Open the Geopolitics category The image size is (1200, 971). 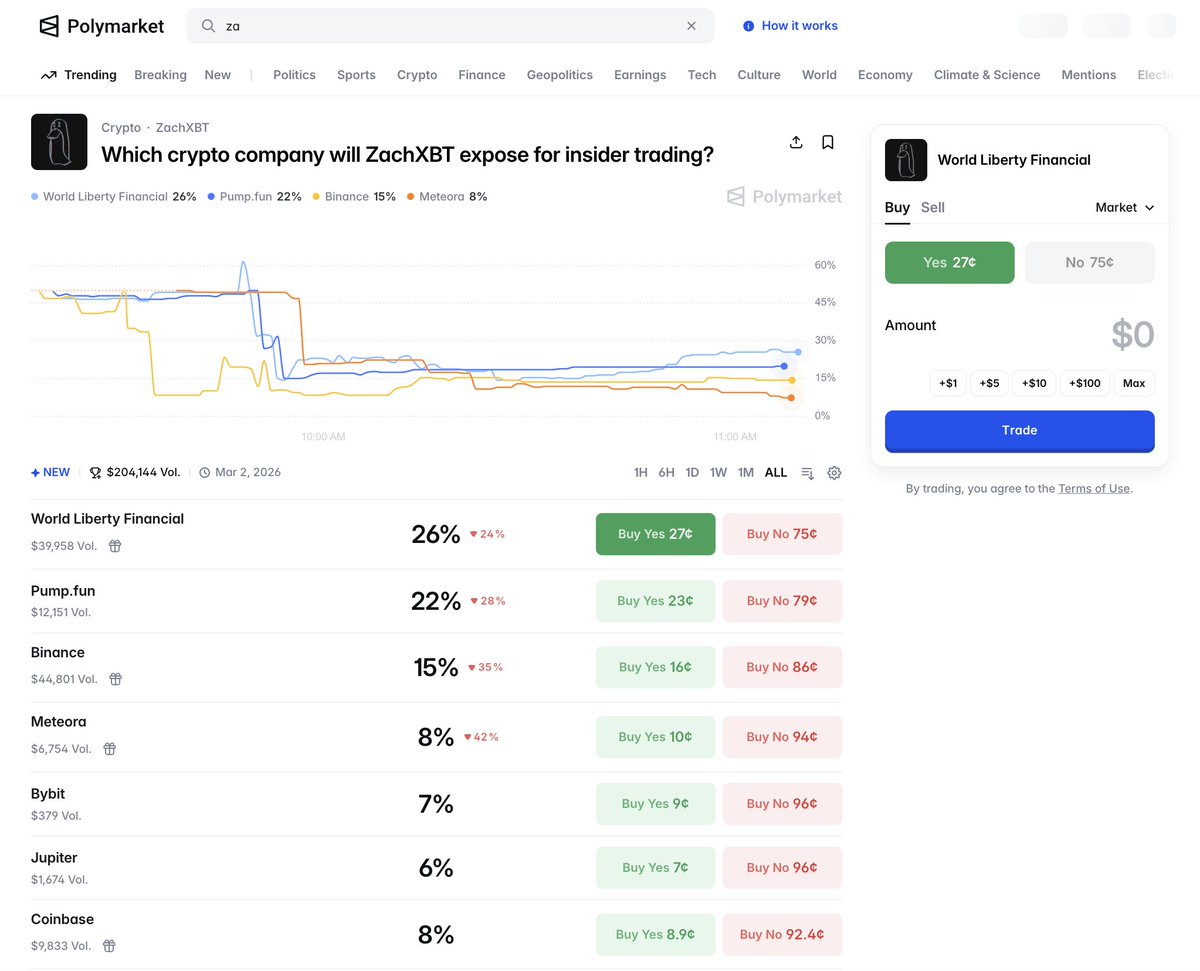pyautogui.click(x=560, y=75)
